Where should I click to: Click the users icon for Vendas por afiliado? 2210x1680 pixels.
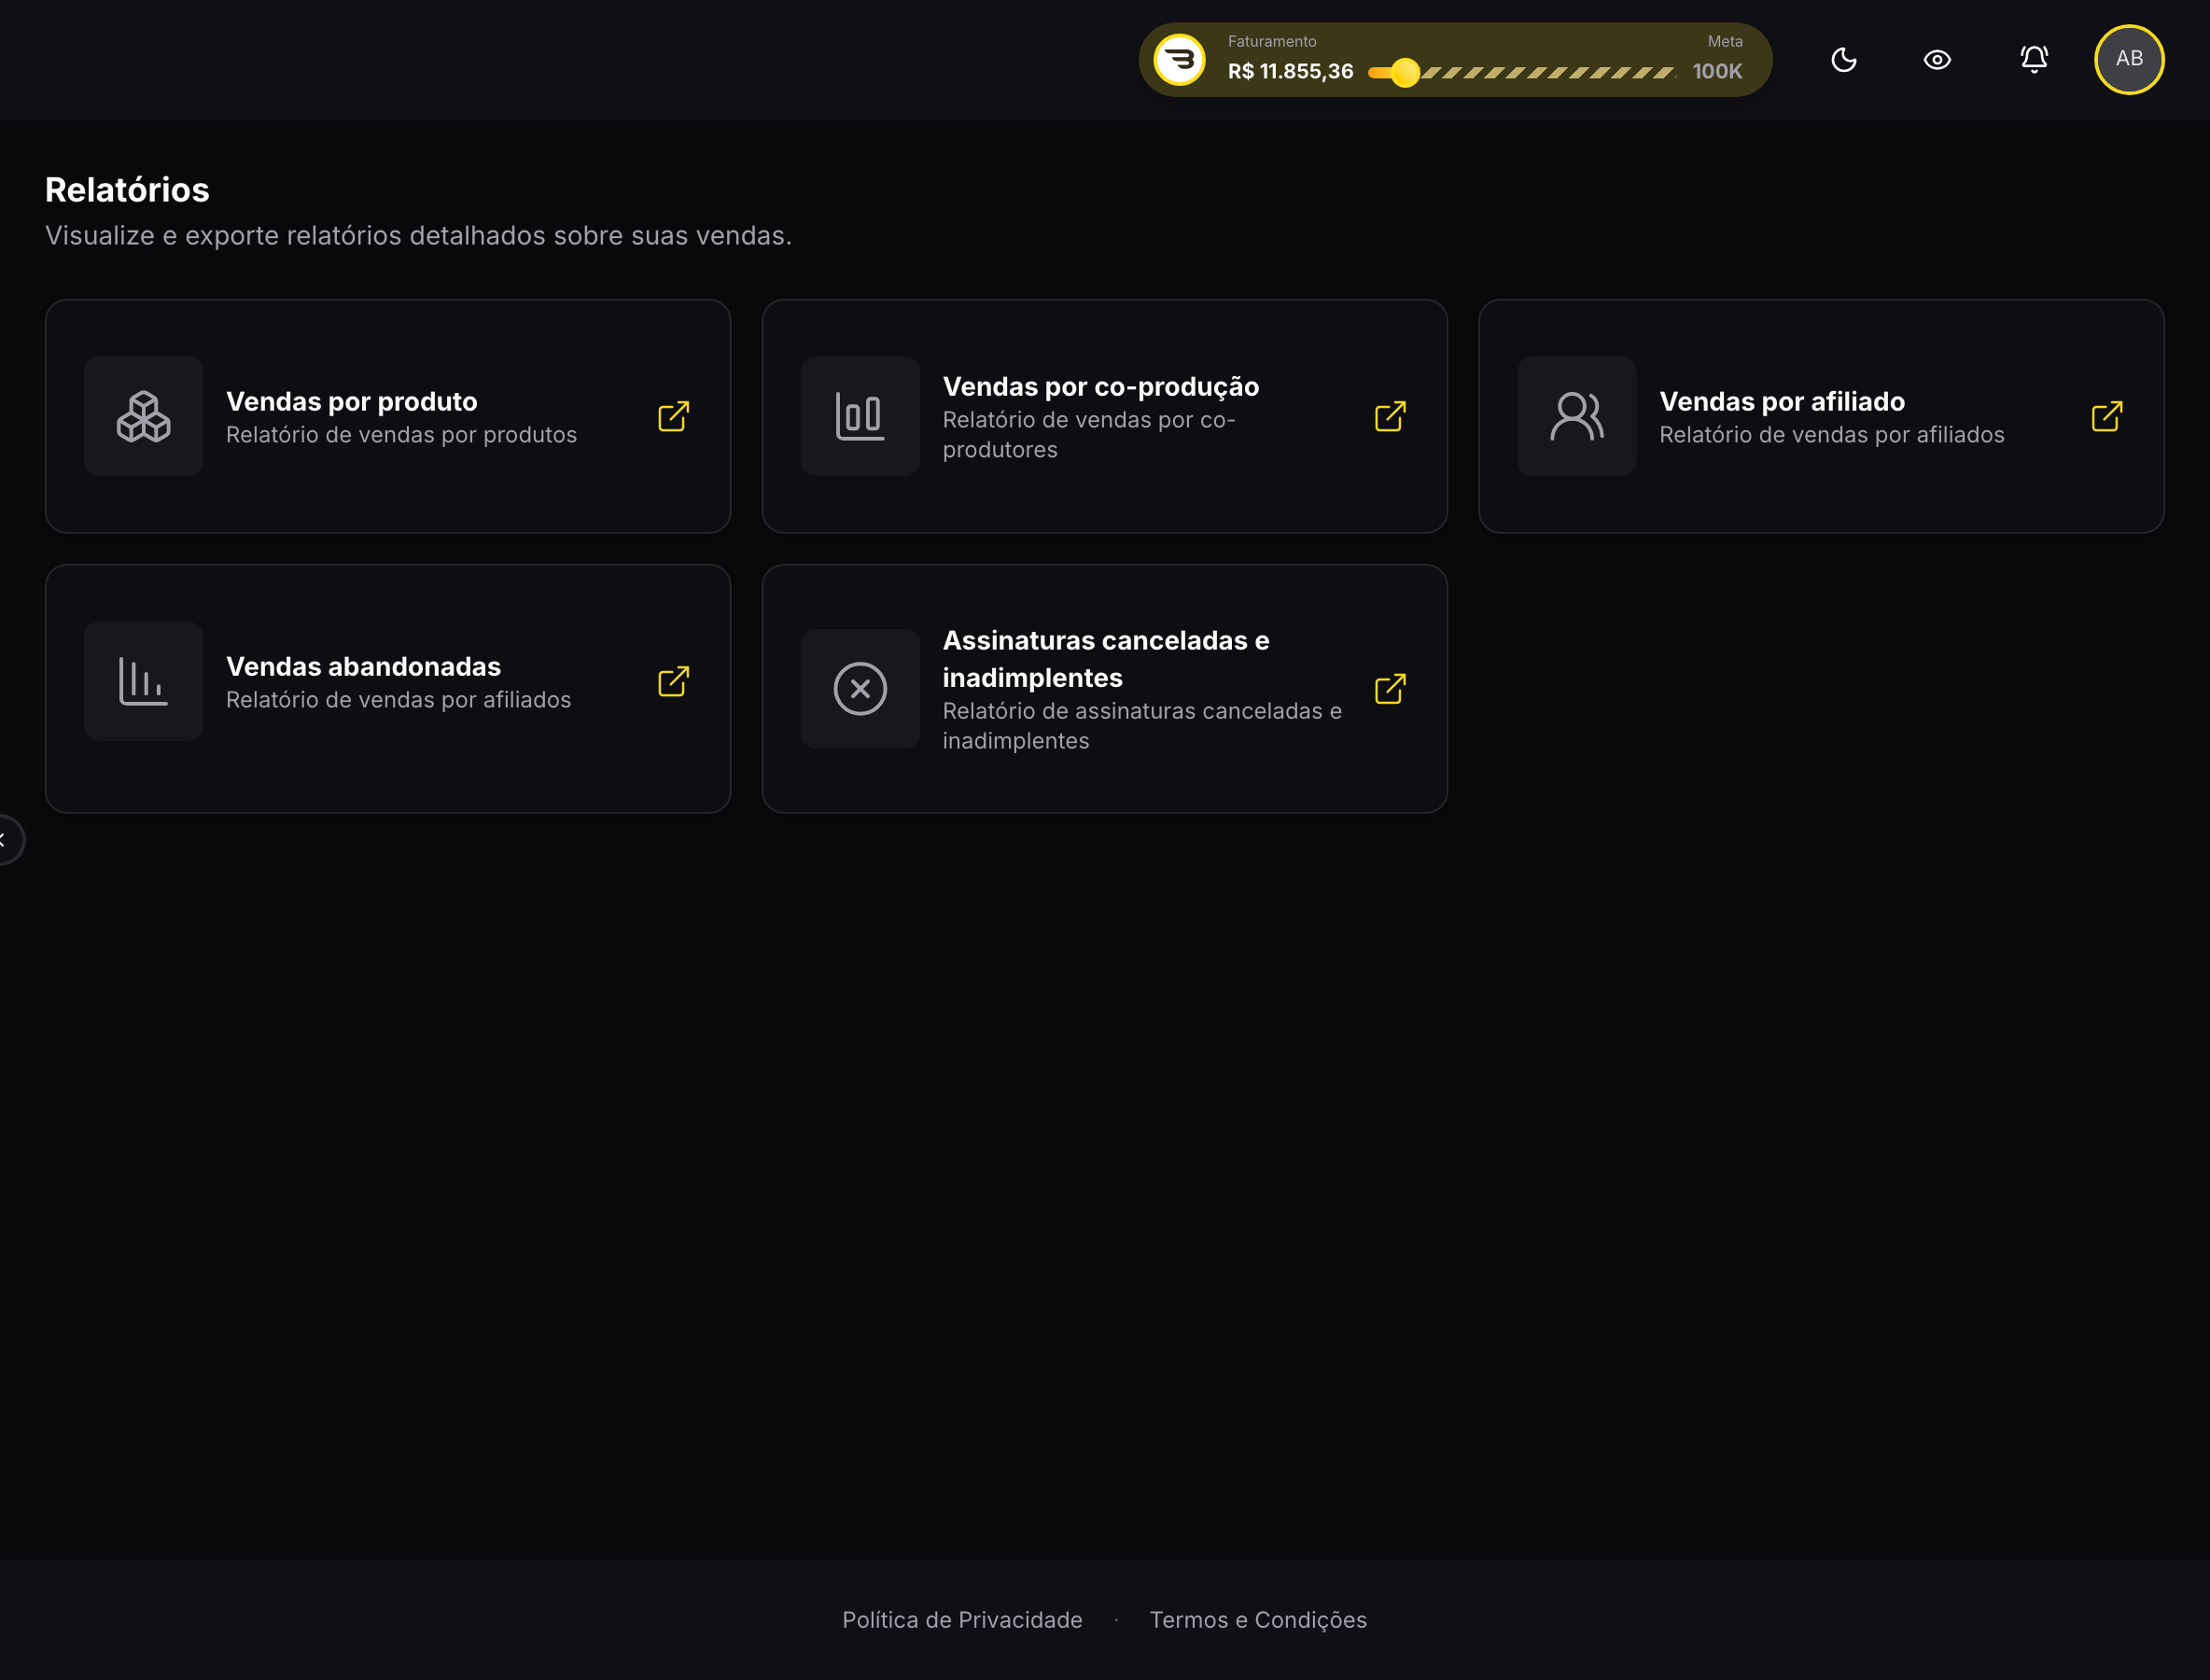[1577, 416]
